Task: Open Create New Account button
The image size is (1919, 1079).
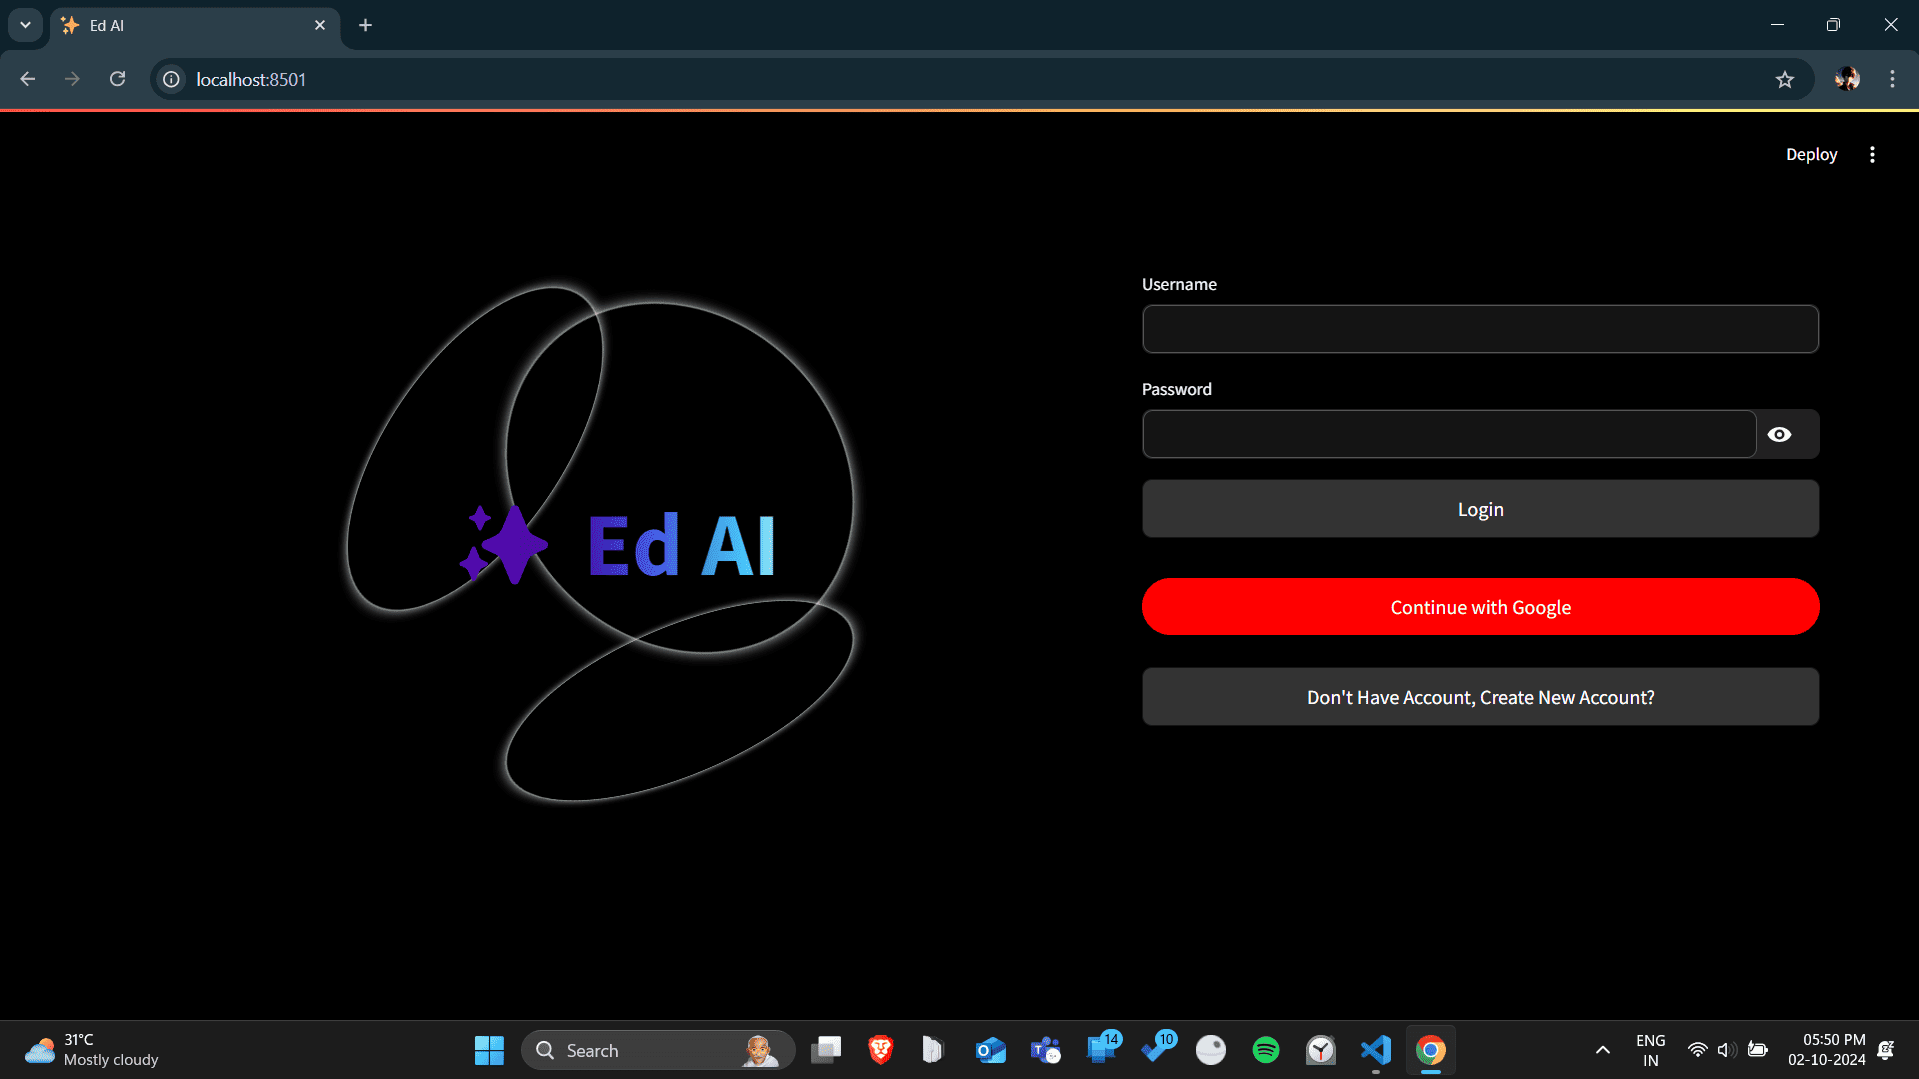Action: pyautogui.click(x=1480, y=697)
